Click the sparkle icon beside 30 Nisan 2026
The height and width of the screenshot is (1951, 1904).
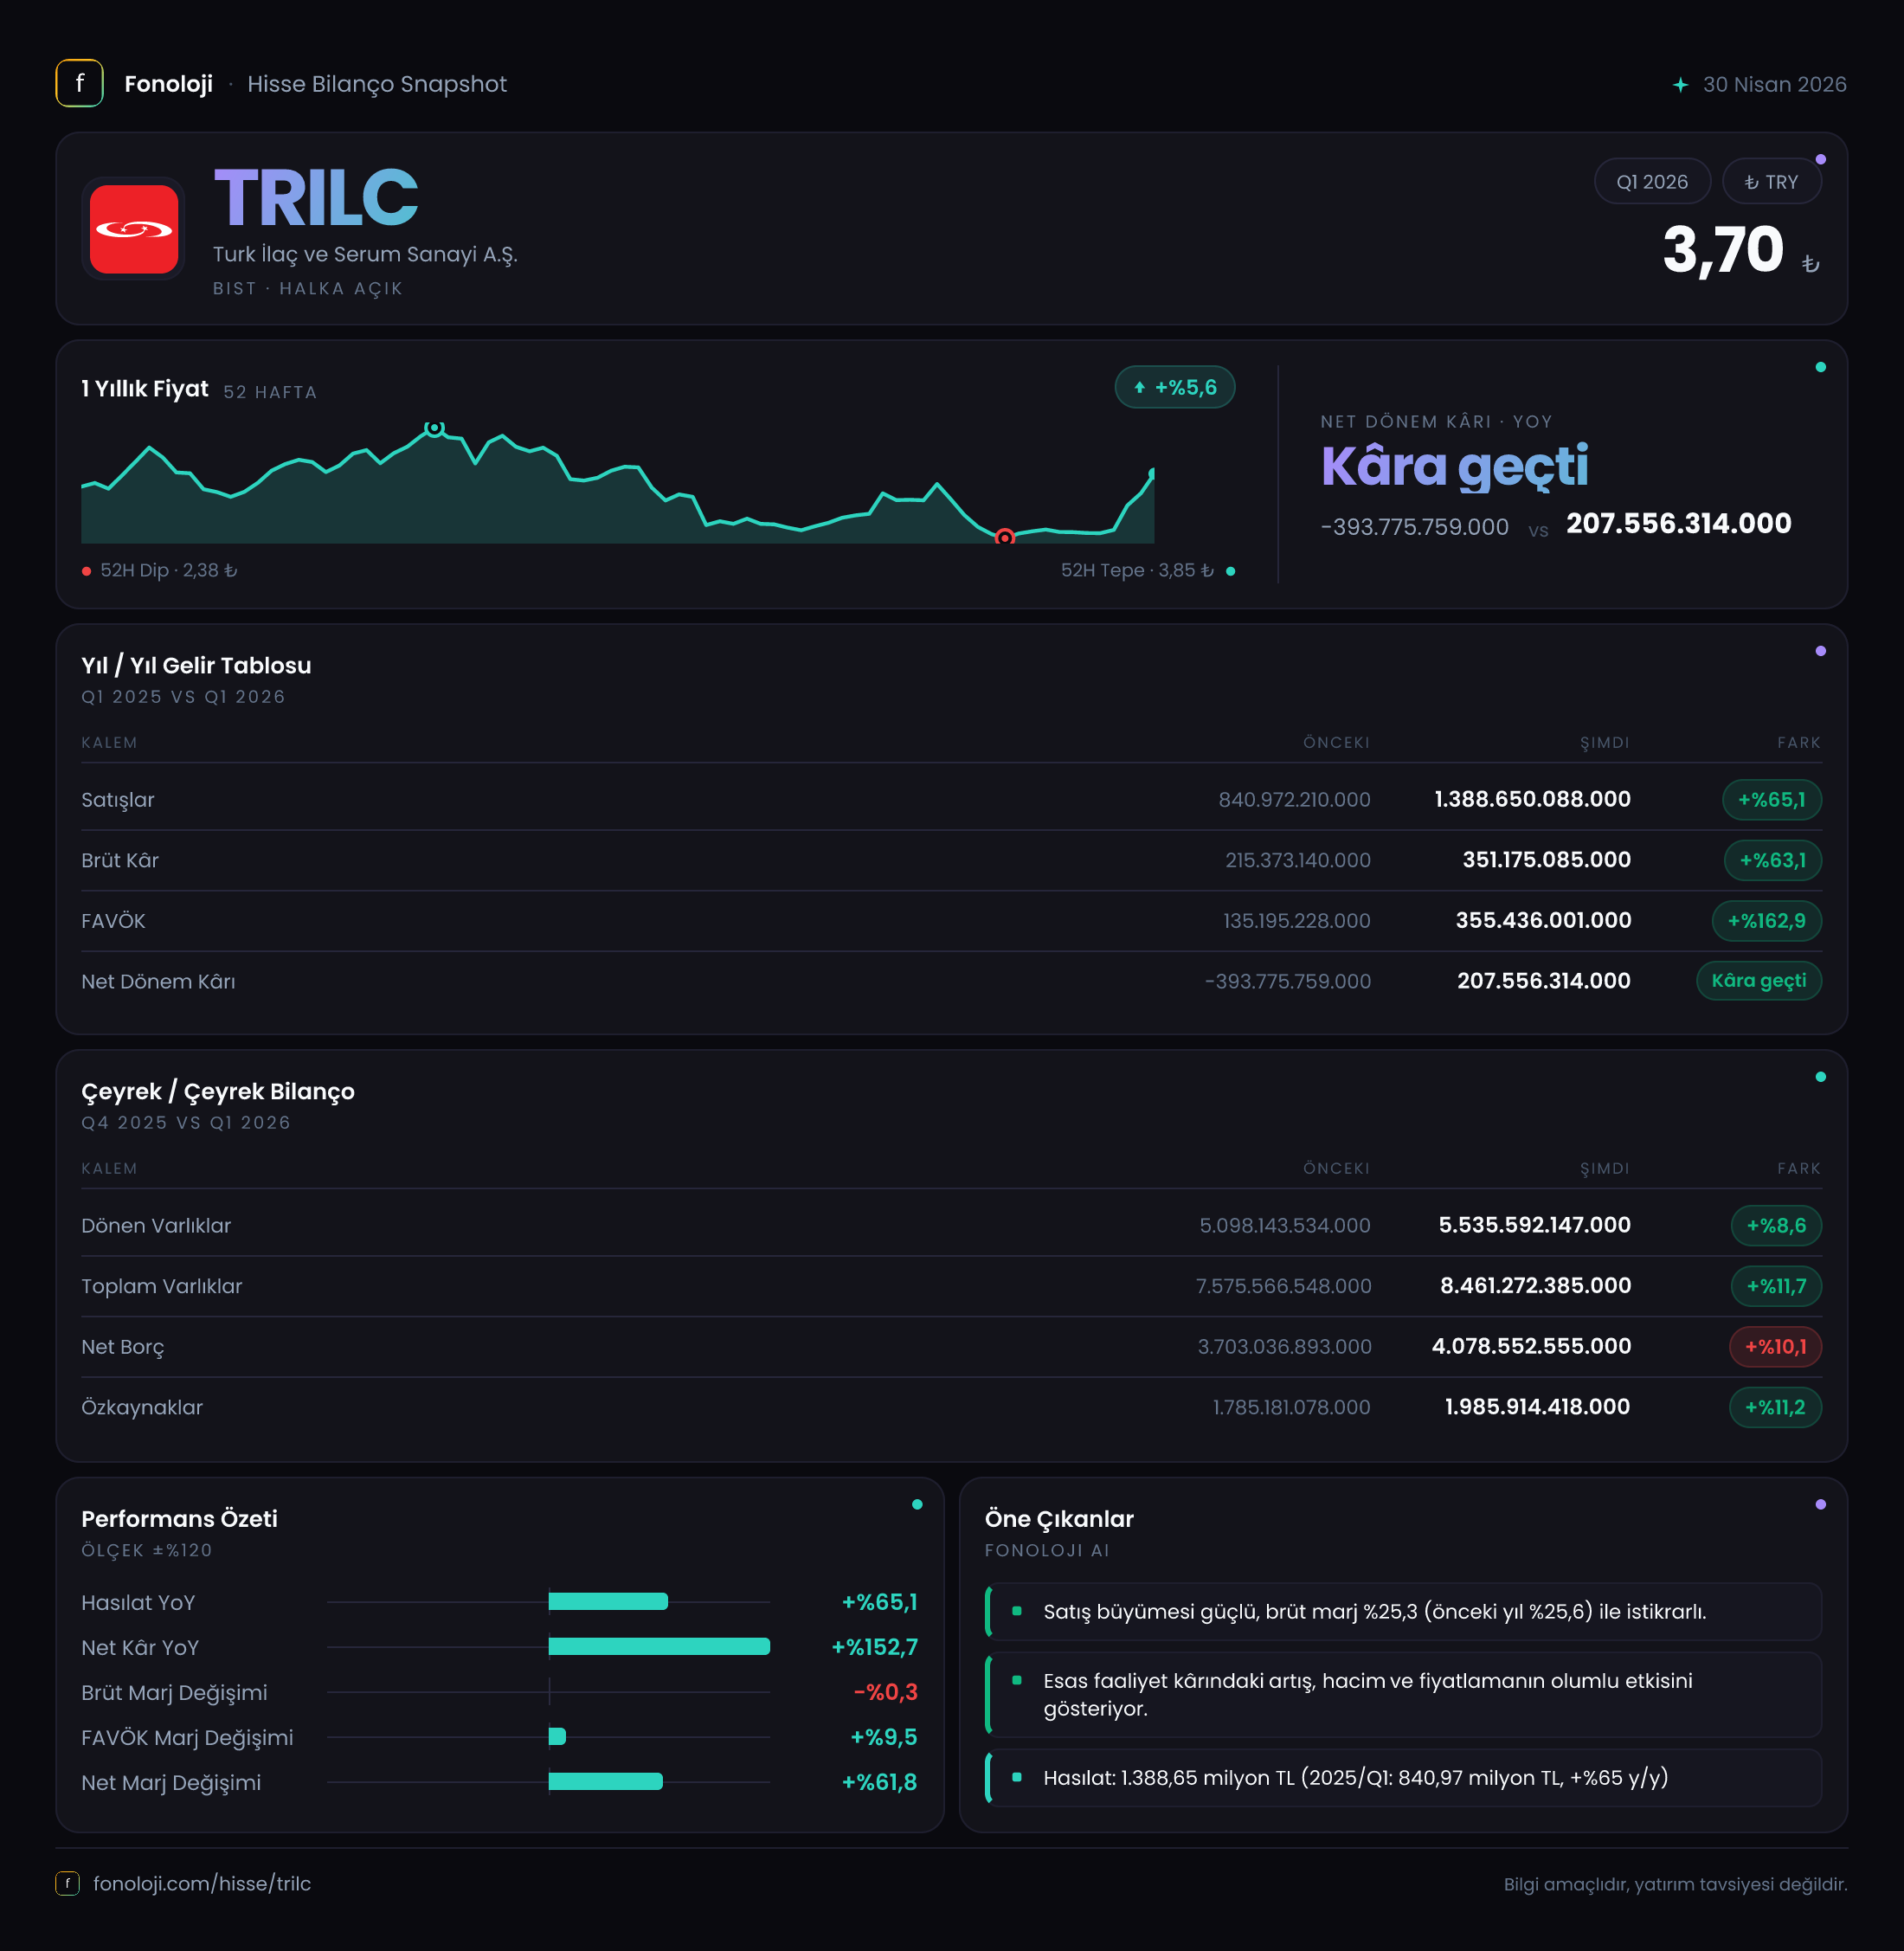coord(1680,85)
